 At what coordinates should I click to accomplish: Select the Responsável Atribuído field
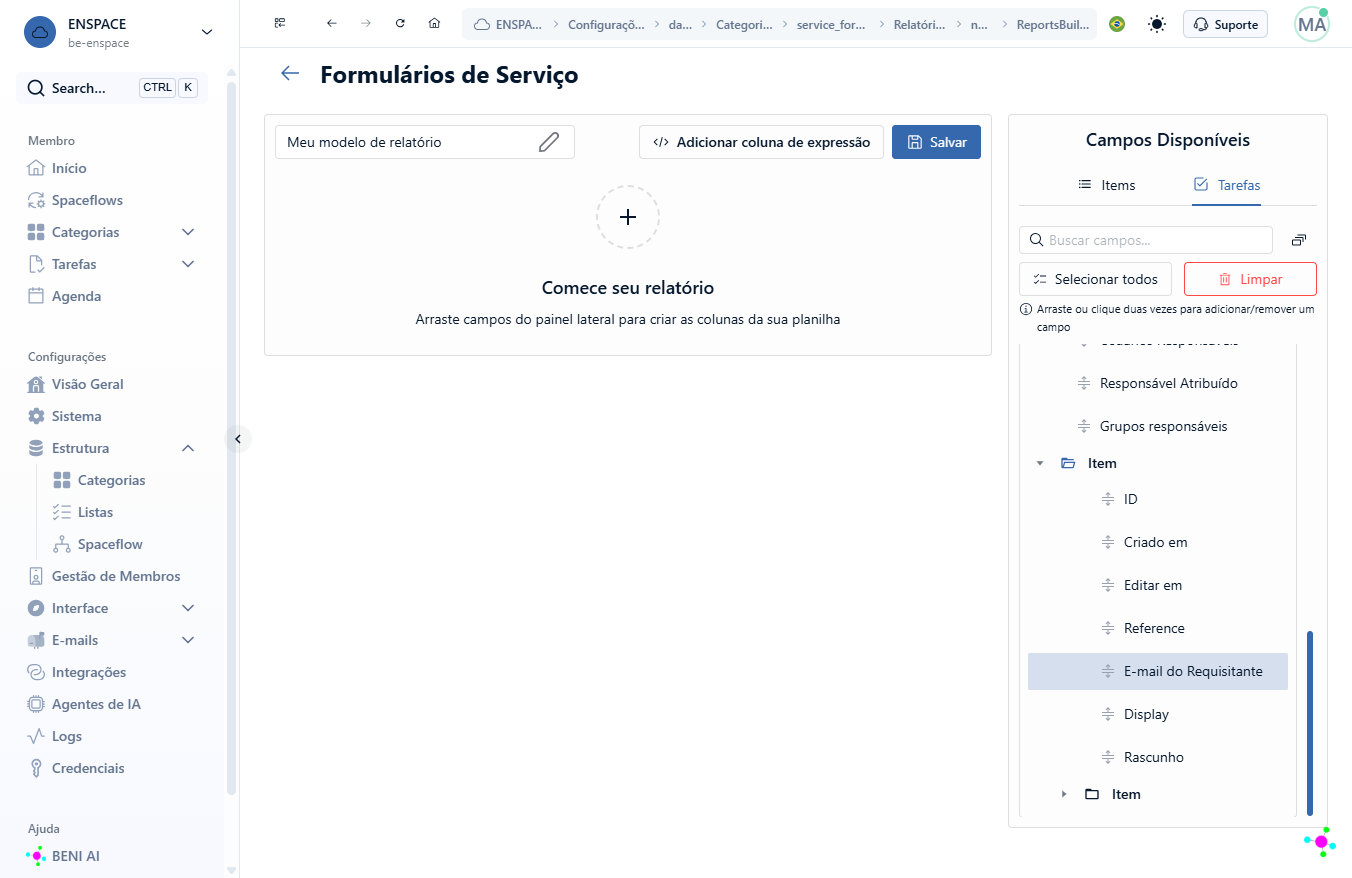click(x=1158, y=383)
